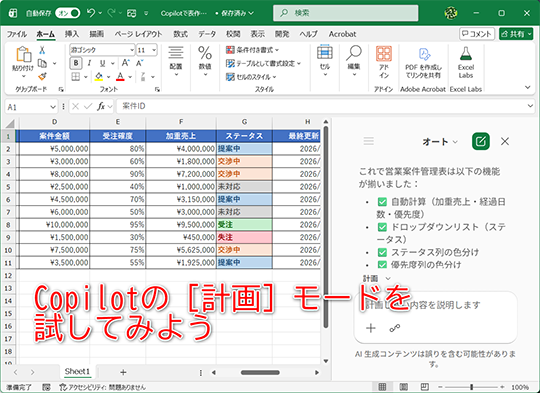This screenshot has height=393, width=540.
Task: Click the ステータス header cell
Action: point(244,136)
